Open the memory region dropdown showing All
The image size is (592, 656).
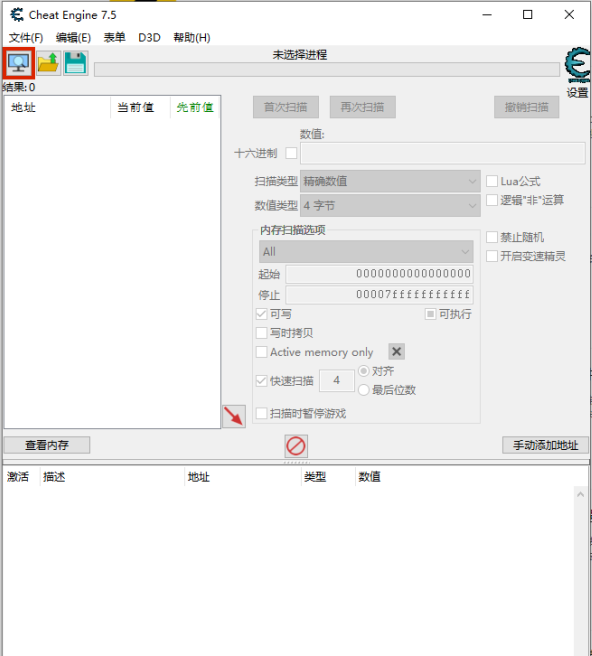366,251
